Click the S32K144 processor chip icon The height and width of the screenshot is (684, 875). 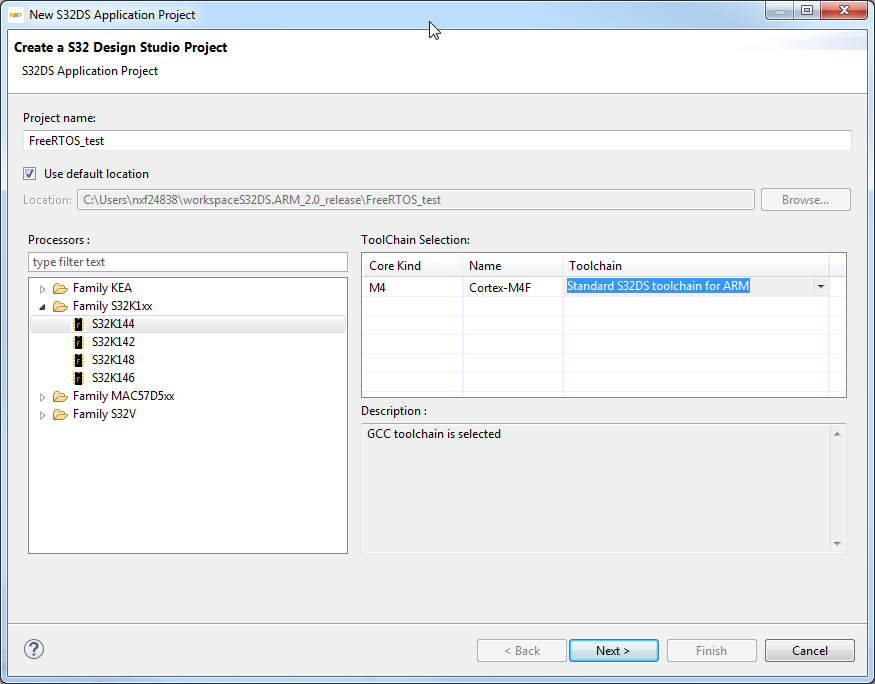pyautogui.click(x=79, y=324)
